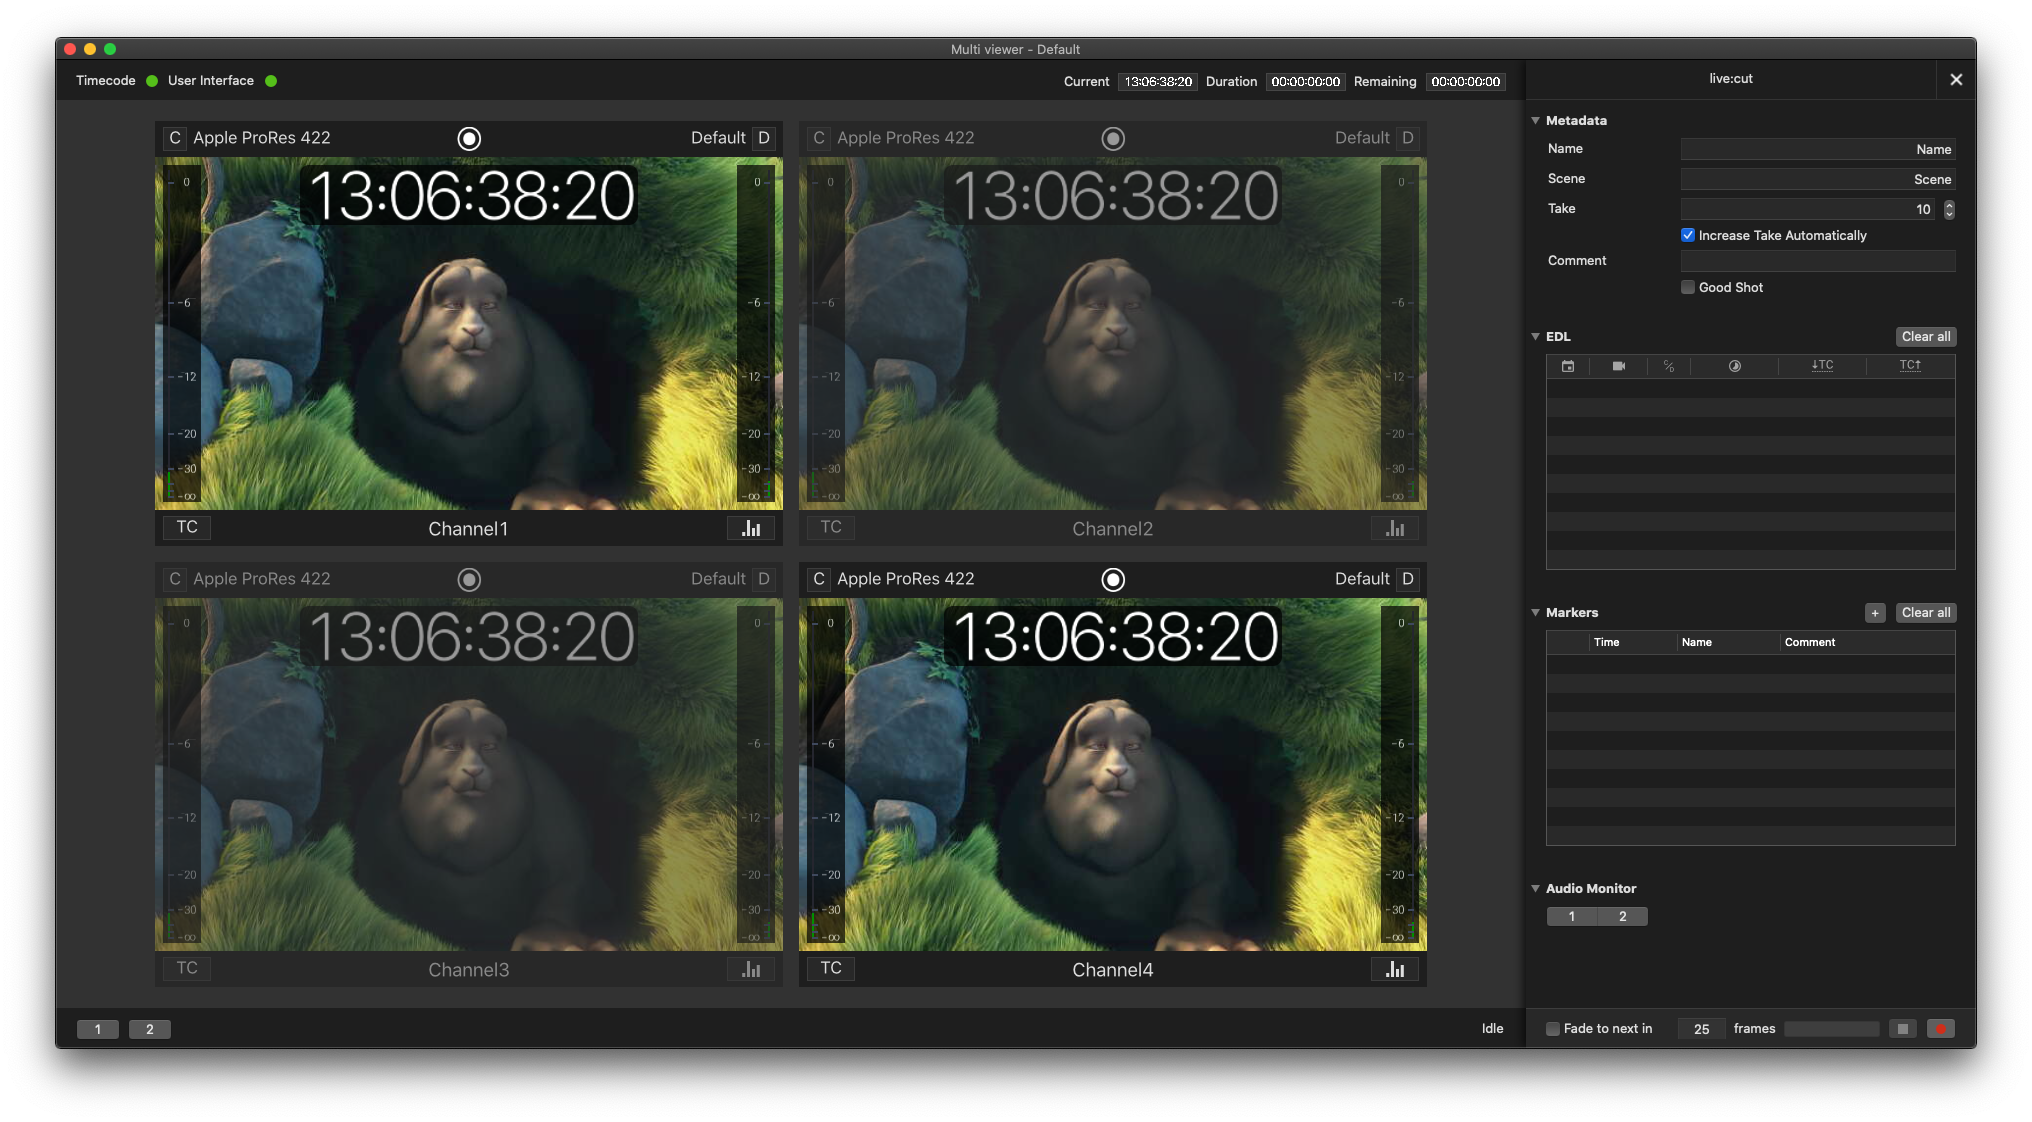2032x1122 pixels.
Task: Toggle TC display on Channel3
Action: point(187,968)
